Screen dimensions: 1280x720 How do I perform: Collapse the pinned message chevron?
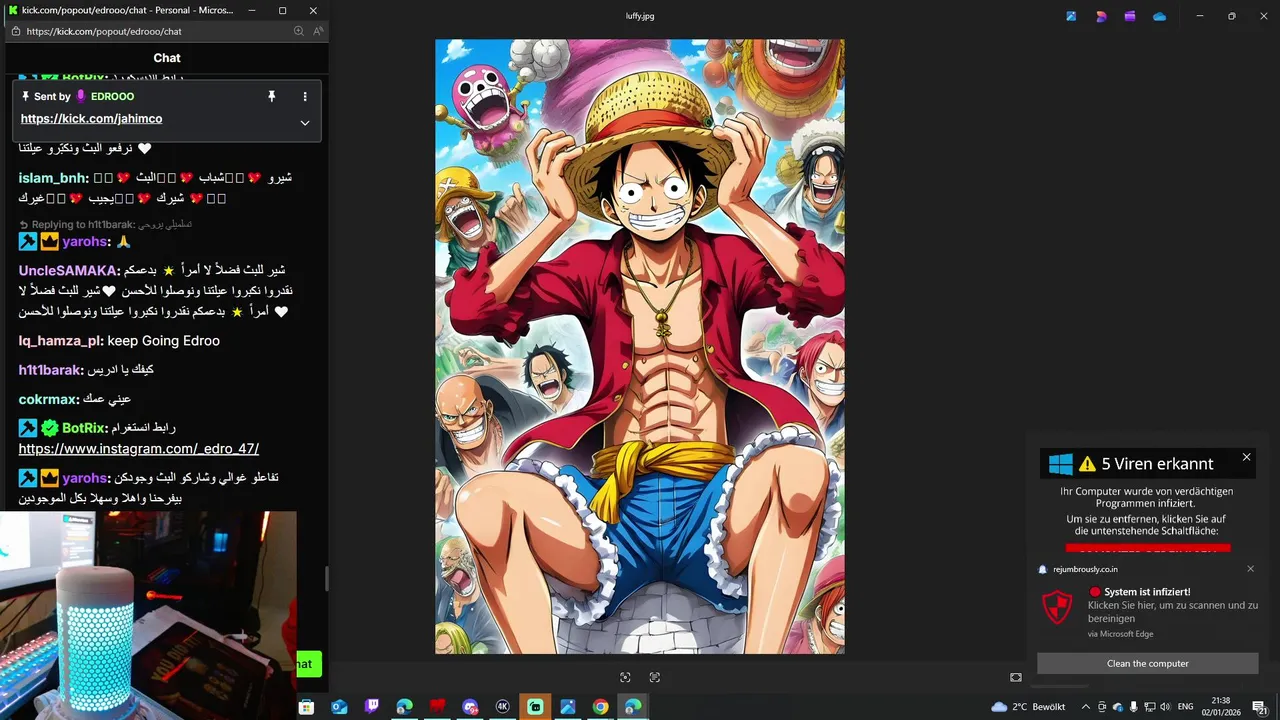pos(305,123)
